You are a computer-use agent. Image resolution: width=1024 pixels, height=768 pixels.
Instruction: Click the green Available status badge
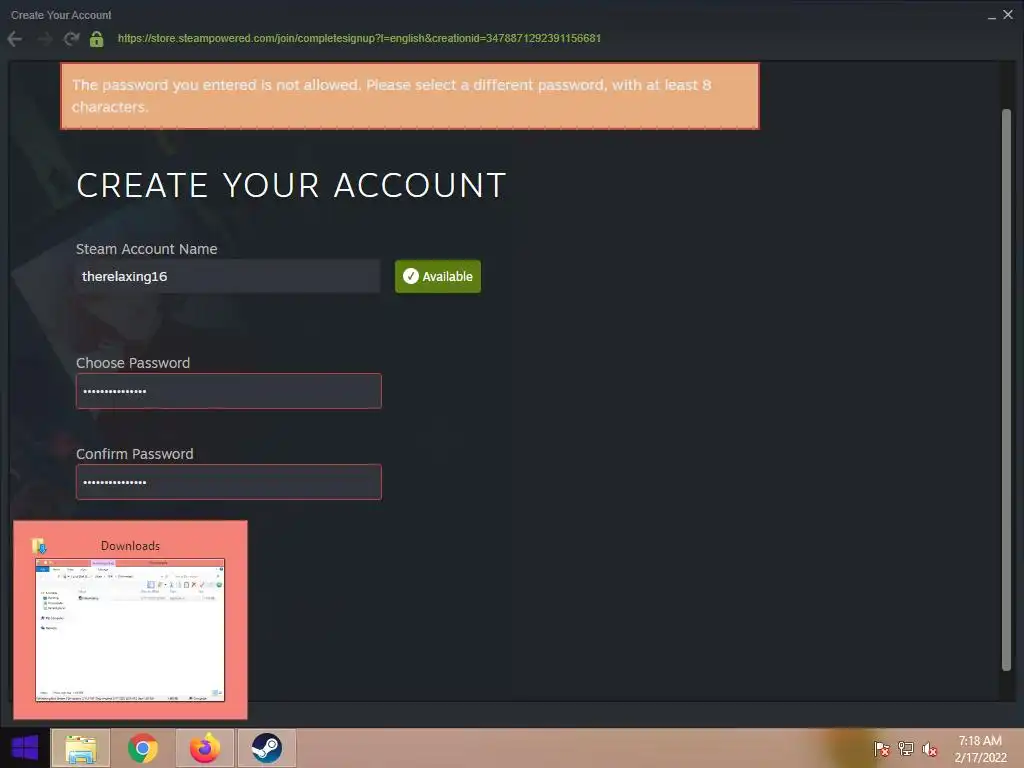click(438, 276)
